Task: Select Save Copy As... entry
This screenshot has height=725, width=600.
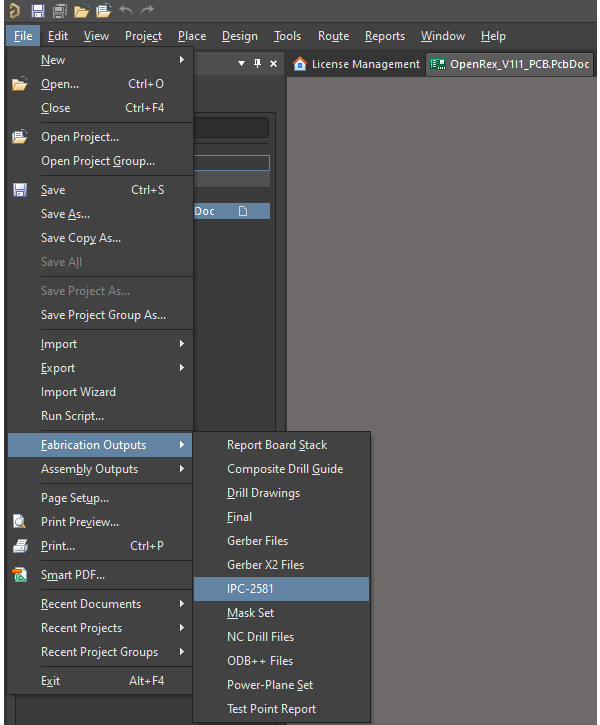Action: click(x=100, y=238)
